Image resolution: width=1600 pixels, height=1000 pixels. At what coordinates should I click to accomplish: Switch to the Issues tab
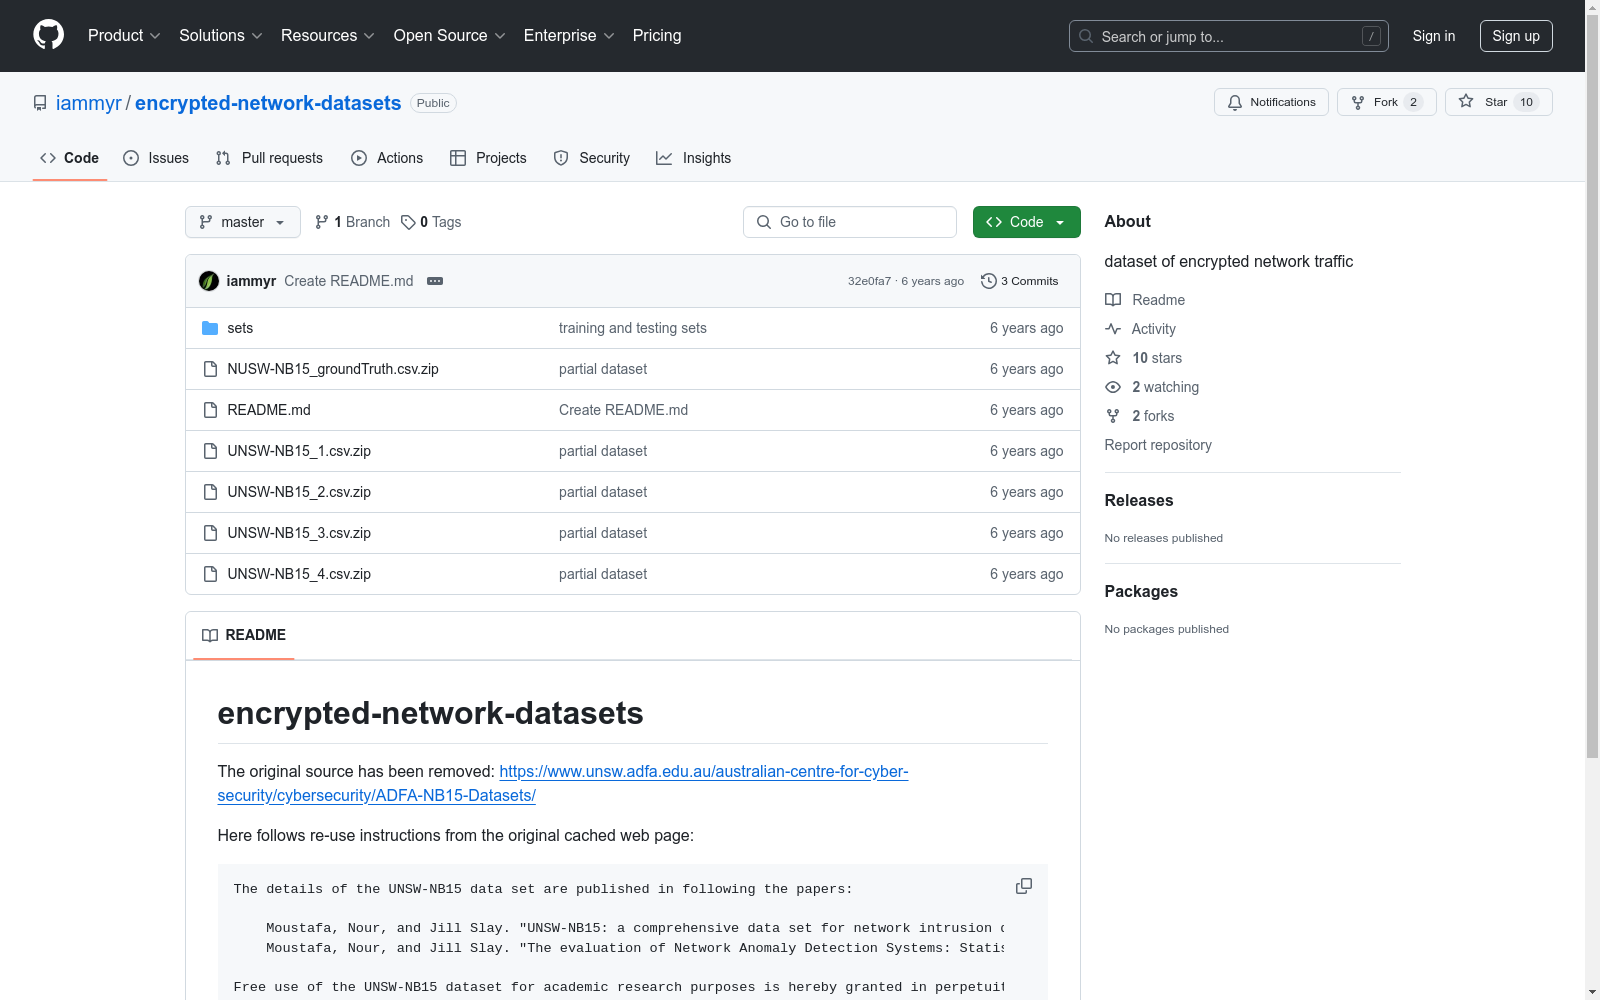click(156, 158)
